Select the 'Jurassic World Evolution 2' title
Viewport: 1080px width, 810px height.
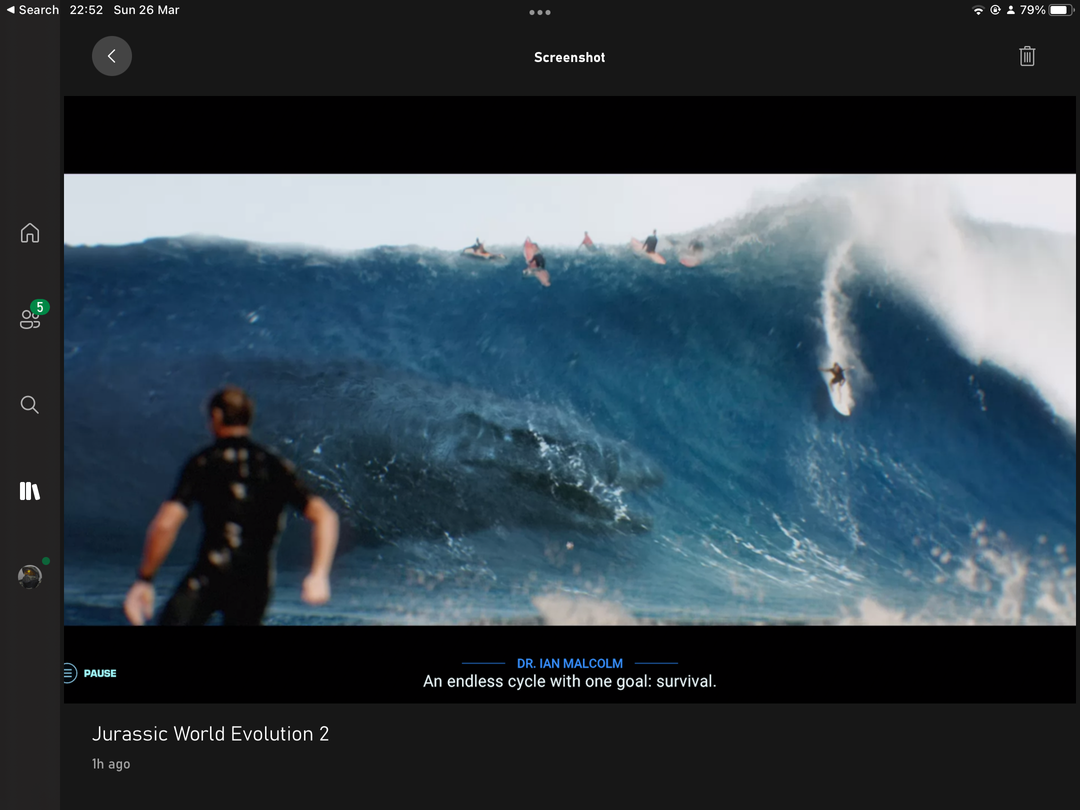[x=210, y=734]
